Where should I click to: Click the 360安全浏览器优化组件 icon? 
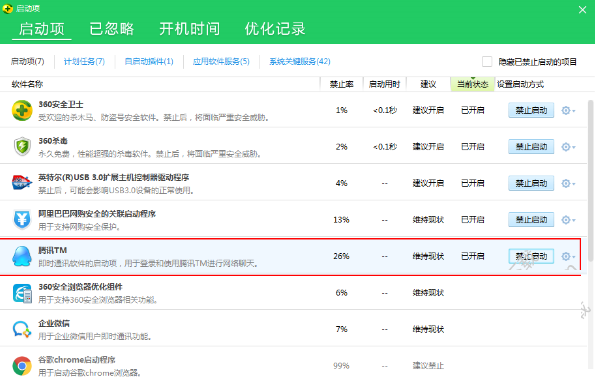(22, 293)
